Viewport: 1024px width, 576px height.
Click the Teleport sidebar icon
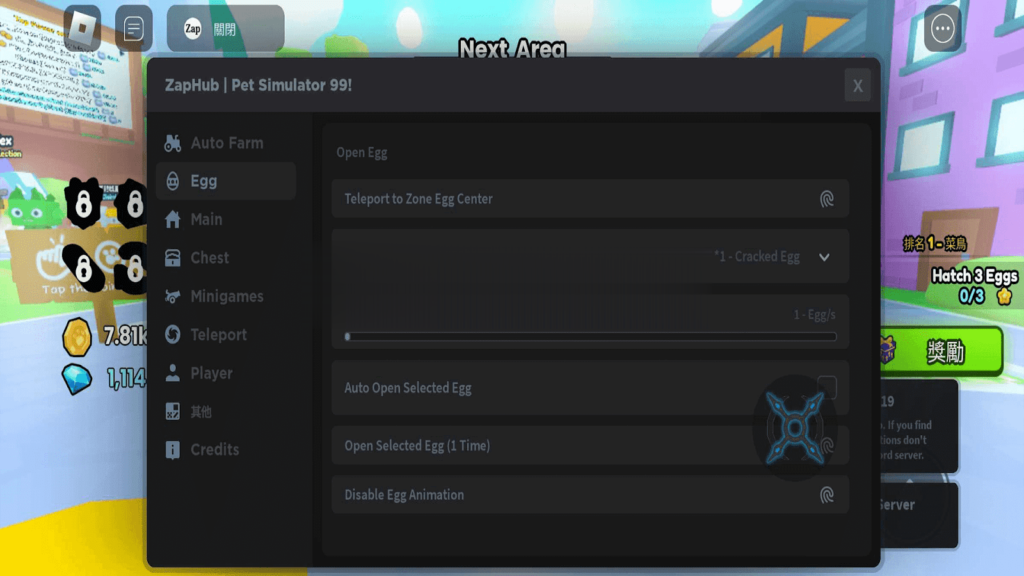click(x=173, y=335)
